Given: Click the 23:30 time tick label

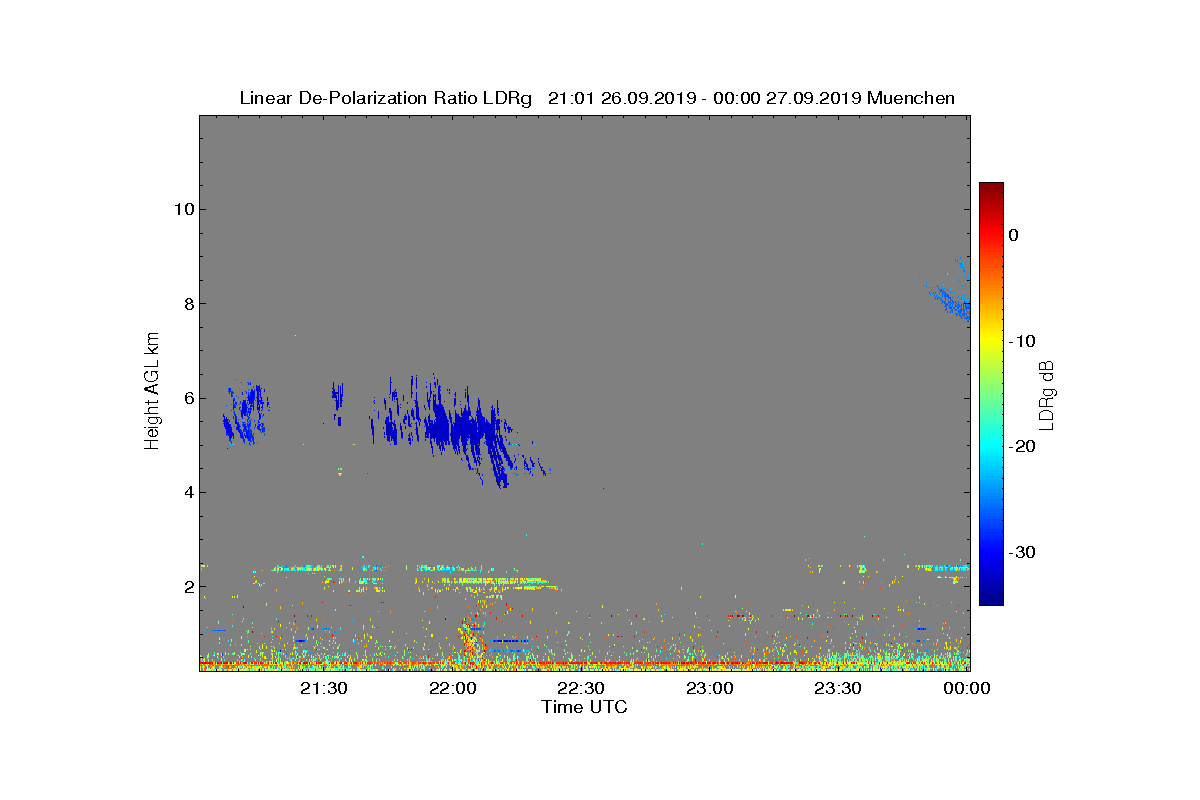Looking at the screenshot, I should pyautogui.click(x=838, y=688).
